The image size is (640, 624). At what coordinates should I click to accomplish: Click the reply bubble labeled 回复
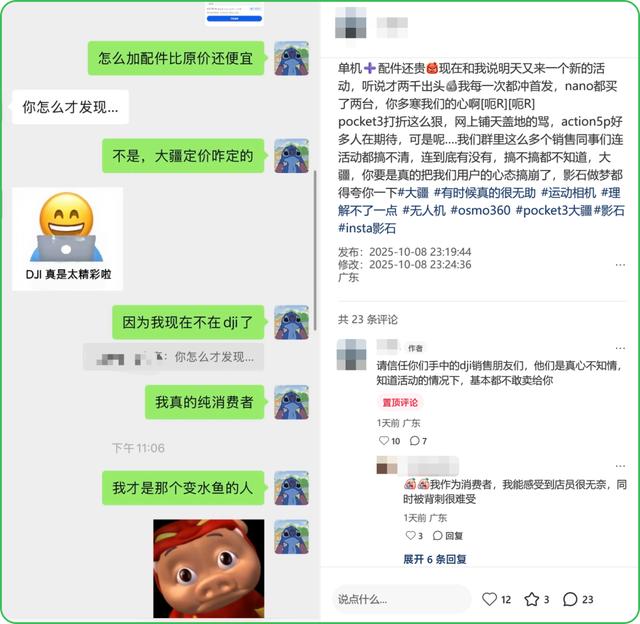pyautogui.click(x=448, y=535)
